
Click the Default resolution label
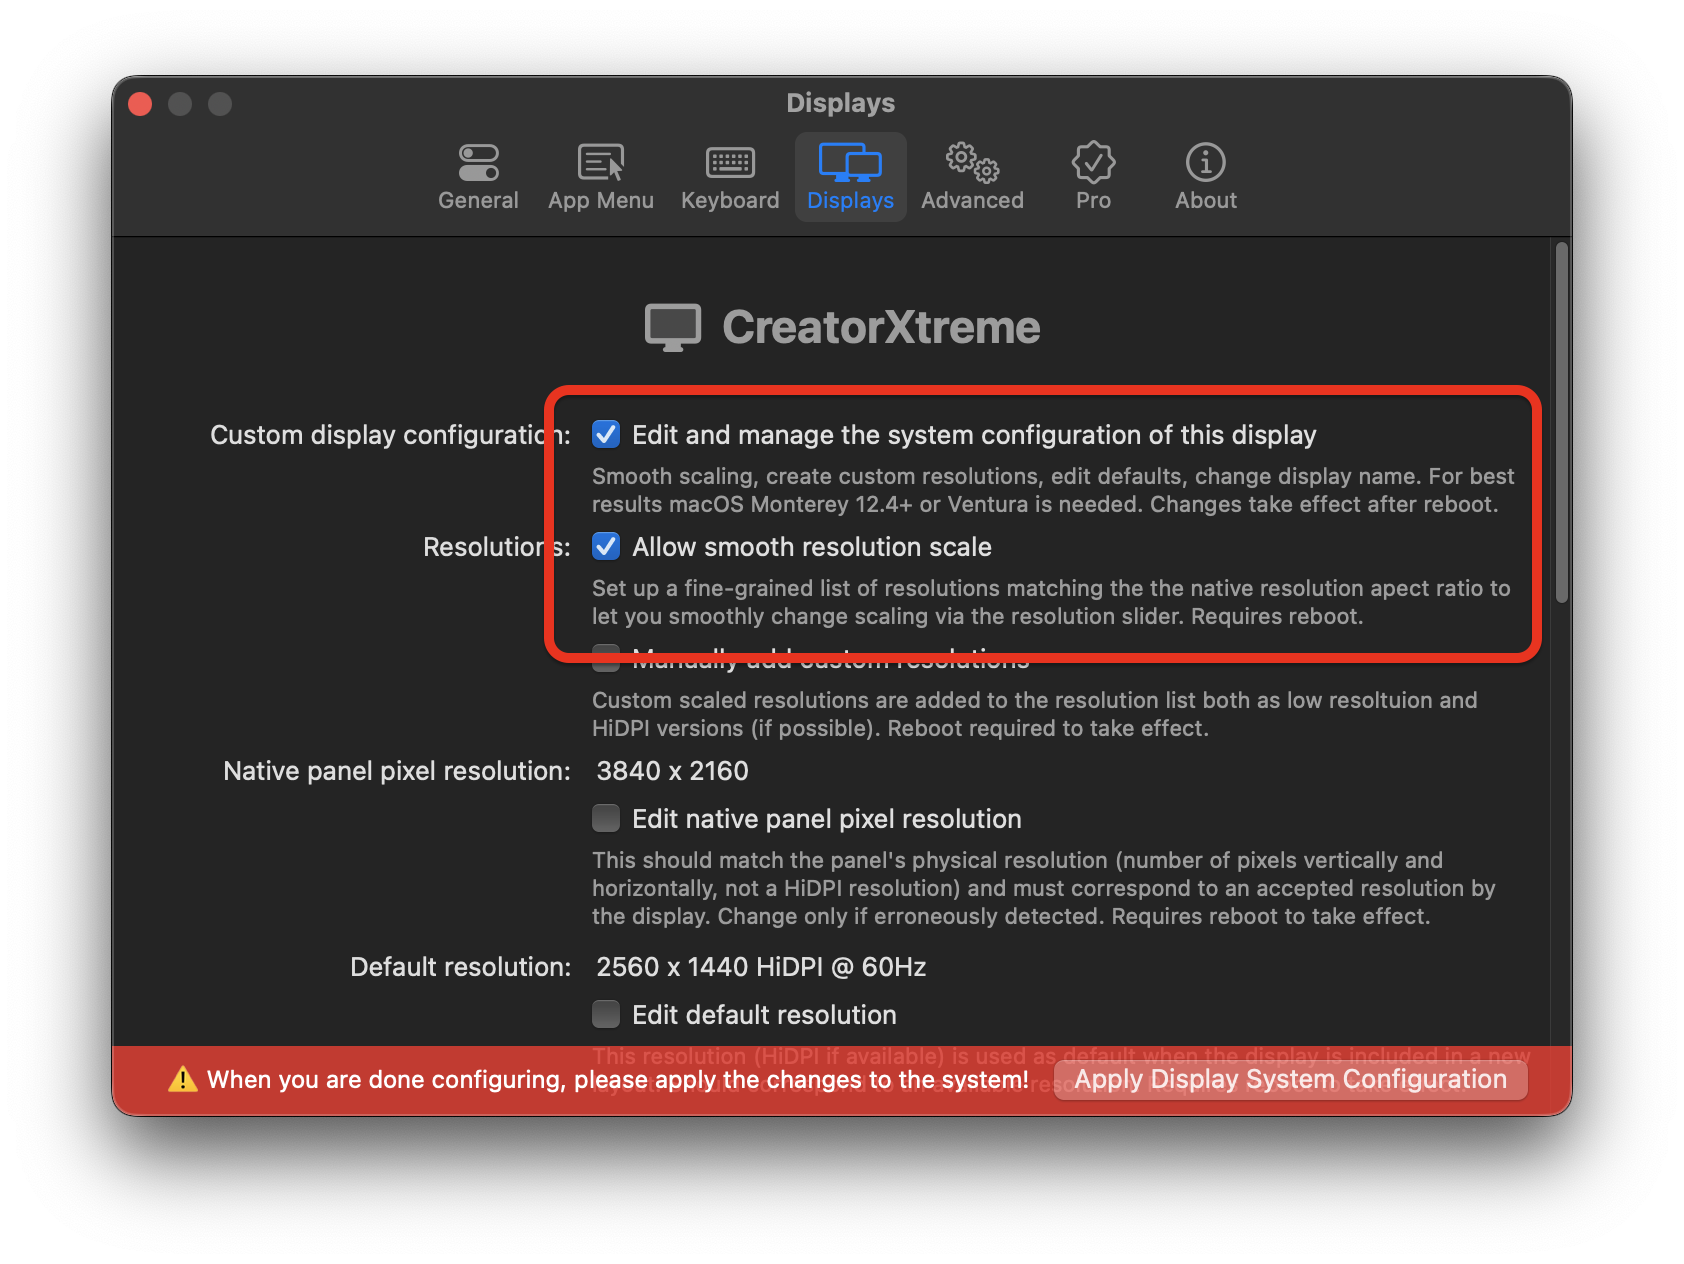460,967
